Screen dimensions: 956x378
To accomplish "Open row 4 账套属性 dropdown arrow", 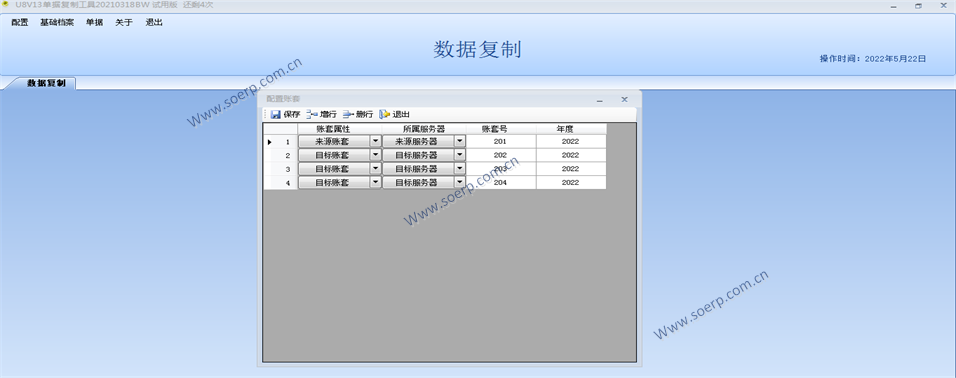I will [376, 182].
